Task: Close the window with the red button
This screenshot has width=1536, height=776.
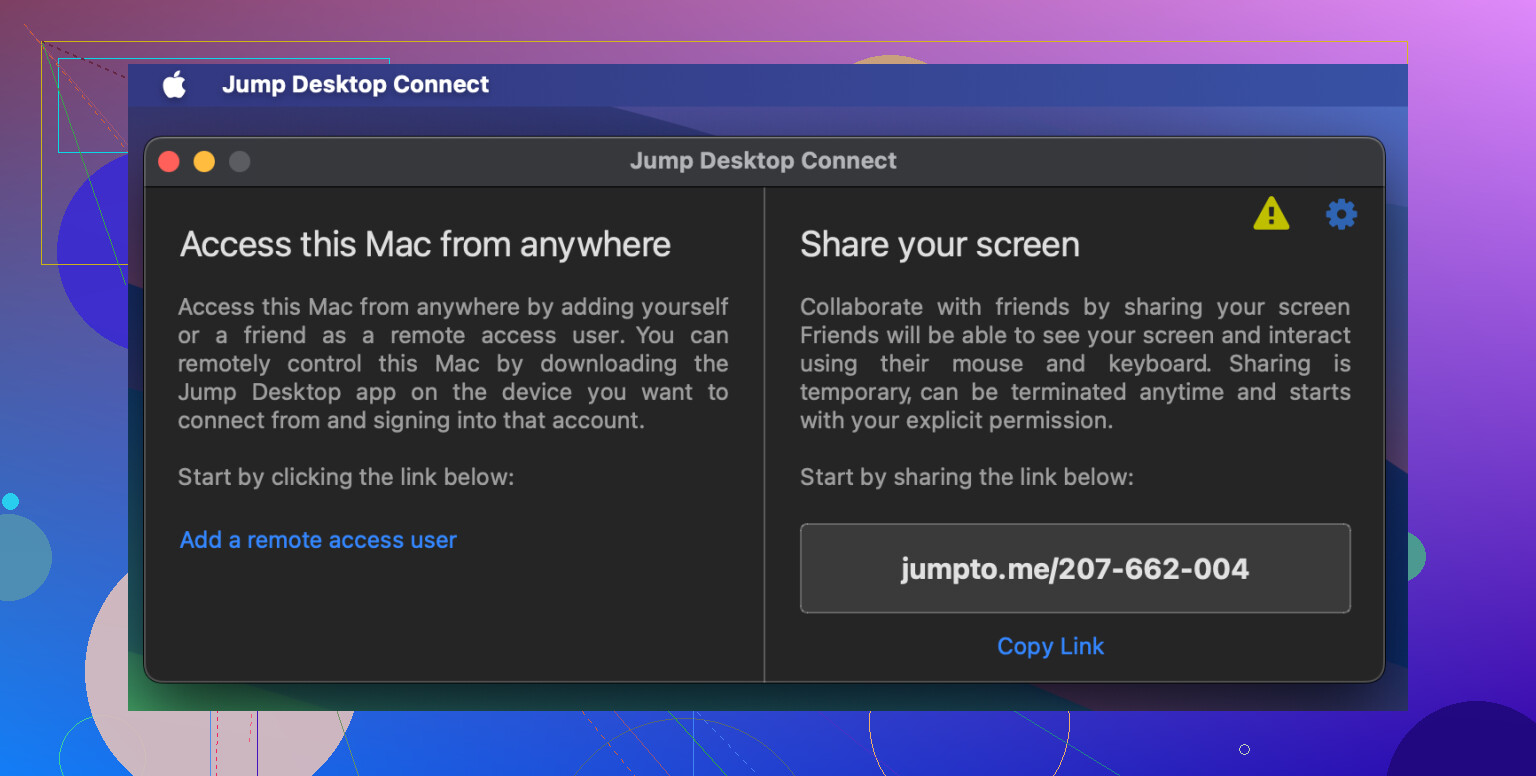Action: click(x=169, y=161)
